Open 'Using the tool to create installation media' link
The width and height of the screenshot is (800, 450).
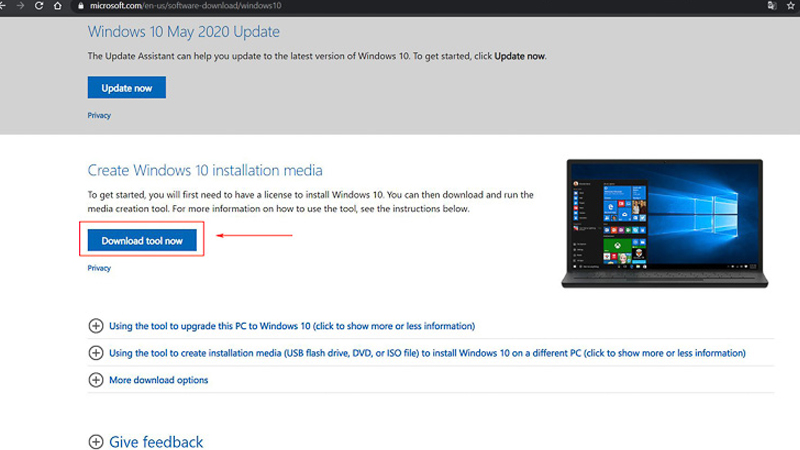(x=427, y=353)
